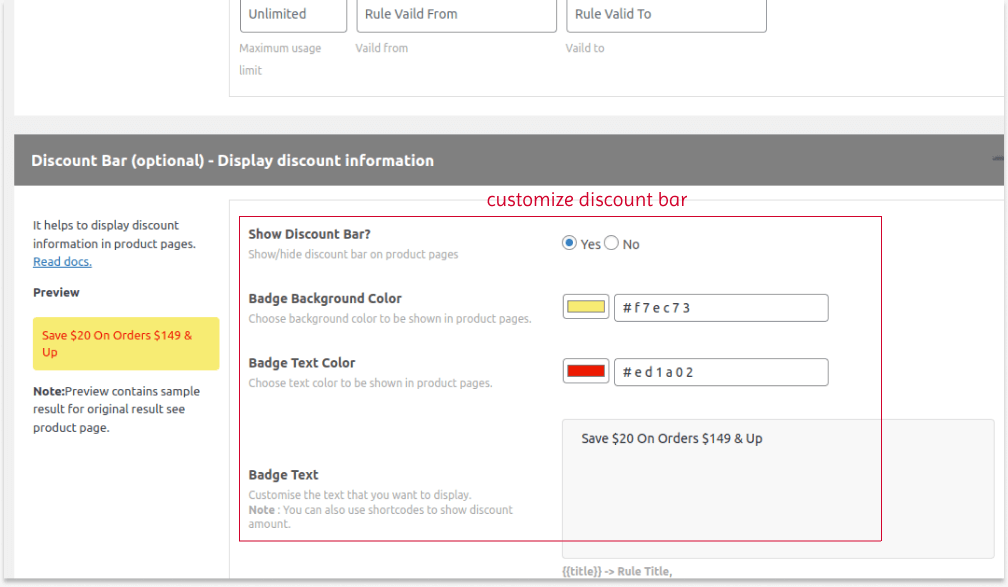This screenshot has width=1008, height=587.
Task: Click the Badge Text label
Action: click(283, 475)
